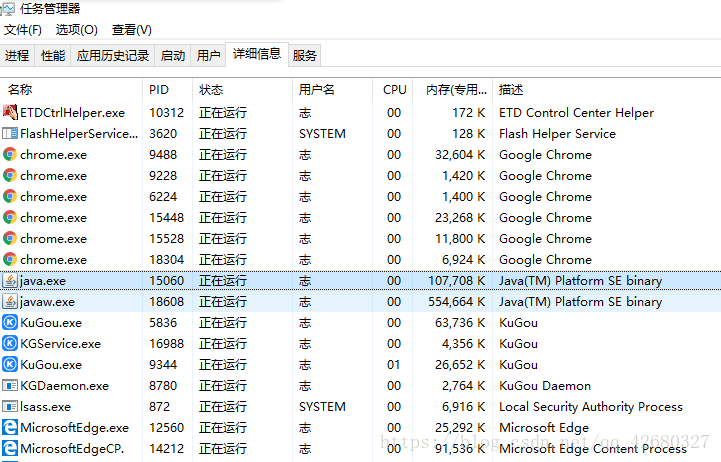Click Chrome icon for PID 15448

(x=10, y=217)
